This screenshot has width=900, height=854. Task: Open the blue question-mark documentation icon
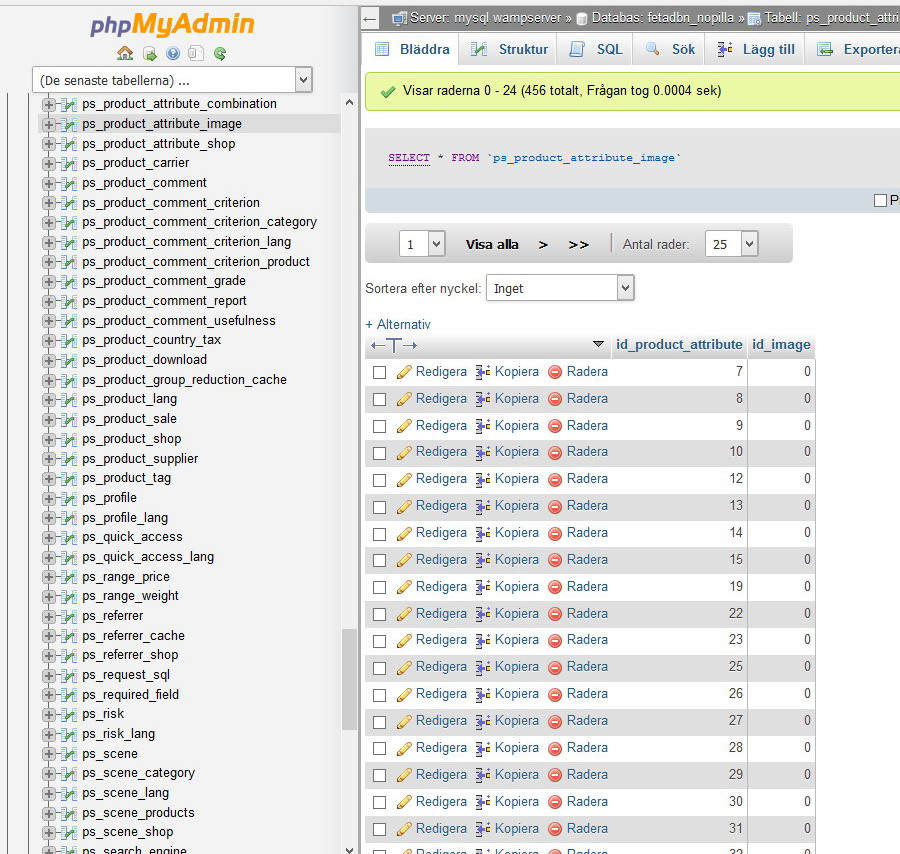tap(173, 54)
